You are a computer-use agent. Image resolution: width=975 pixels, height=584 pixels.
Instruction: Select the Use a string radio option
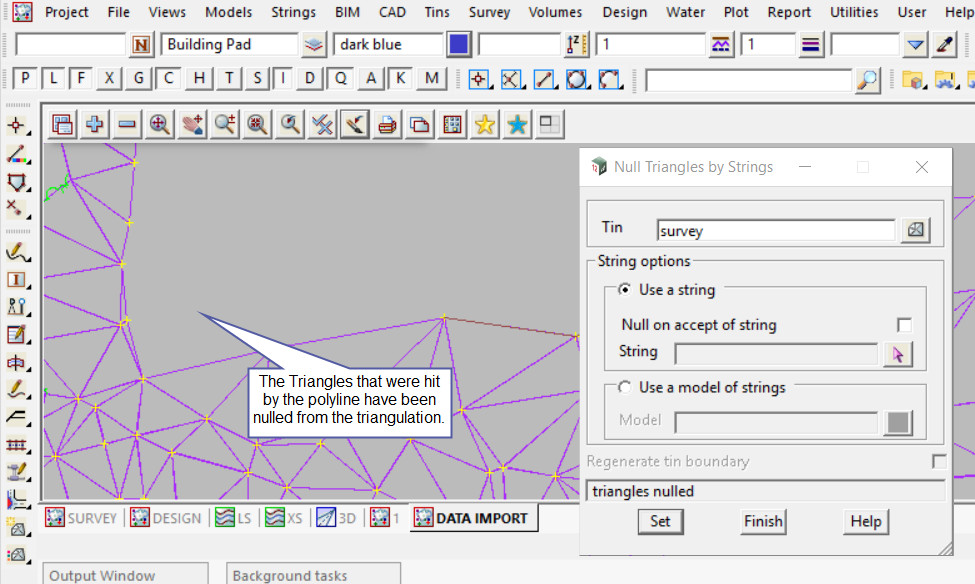point(624,289)
